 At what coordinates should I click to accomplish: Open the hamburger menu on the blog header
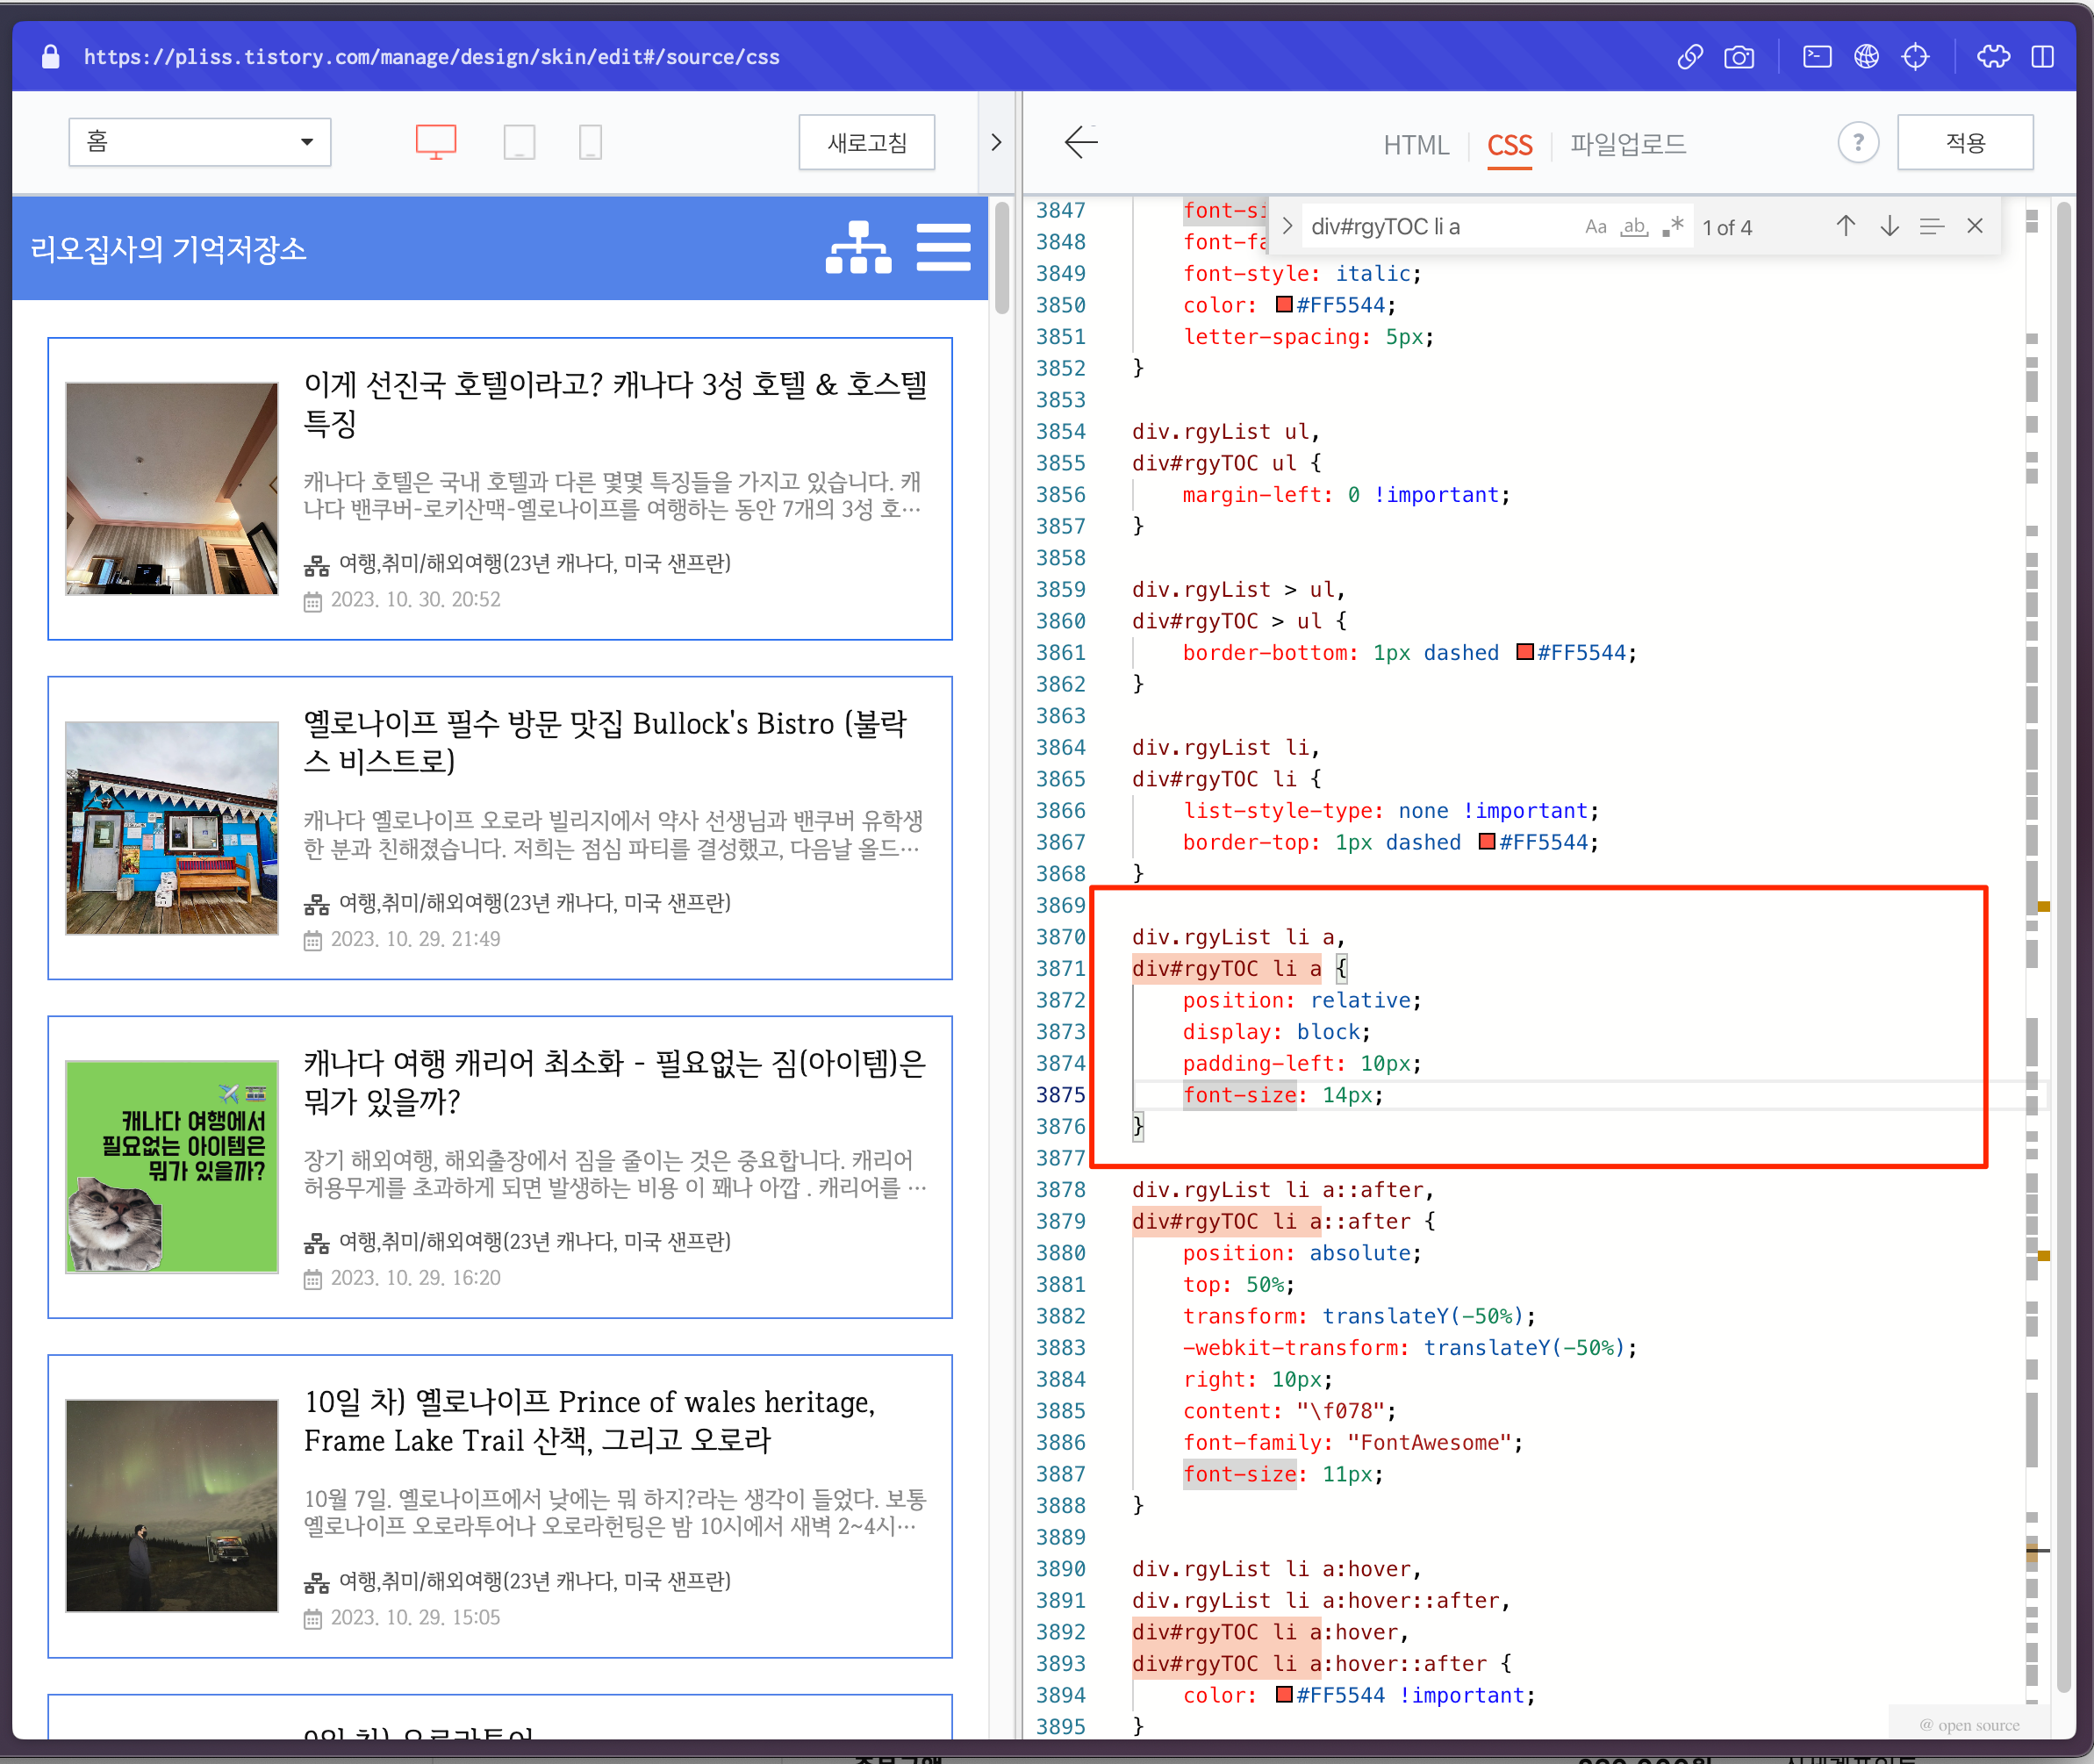(x=943, y=248)
